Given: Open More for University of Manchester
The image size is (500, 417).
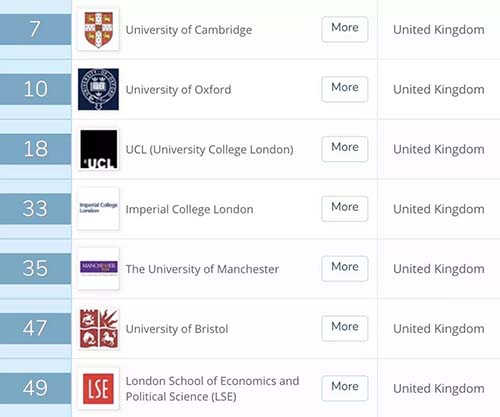Looking at the screenshot, I should point(345,268).
